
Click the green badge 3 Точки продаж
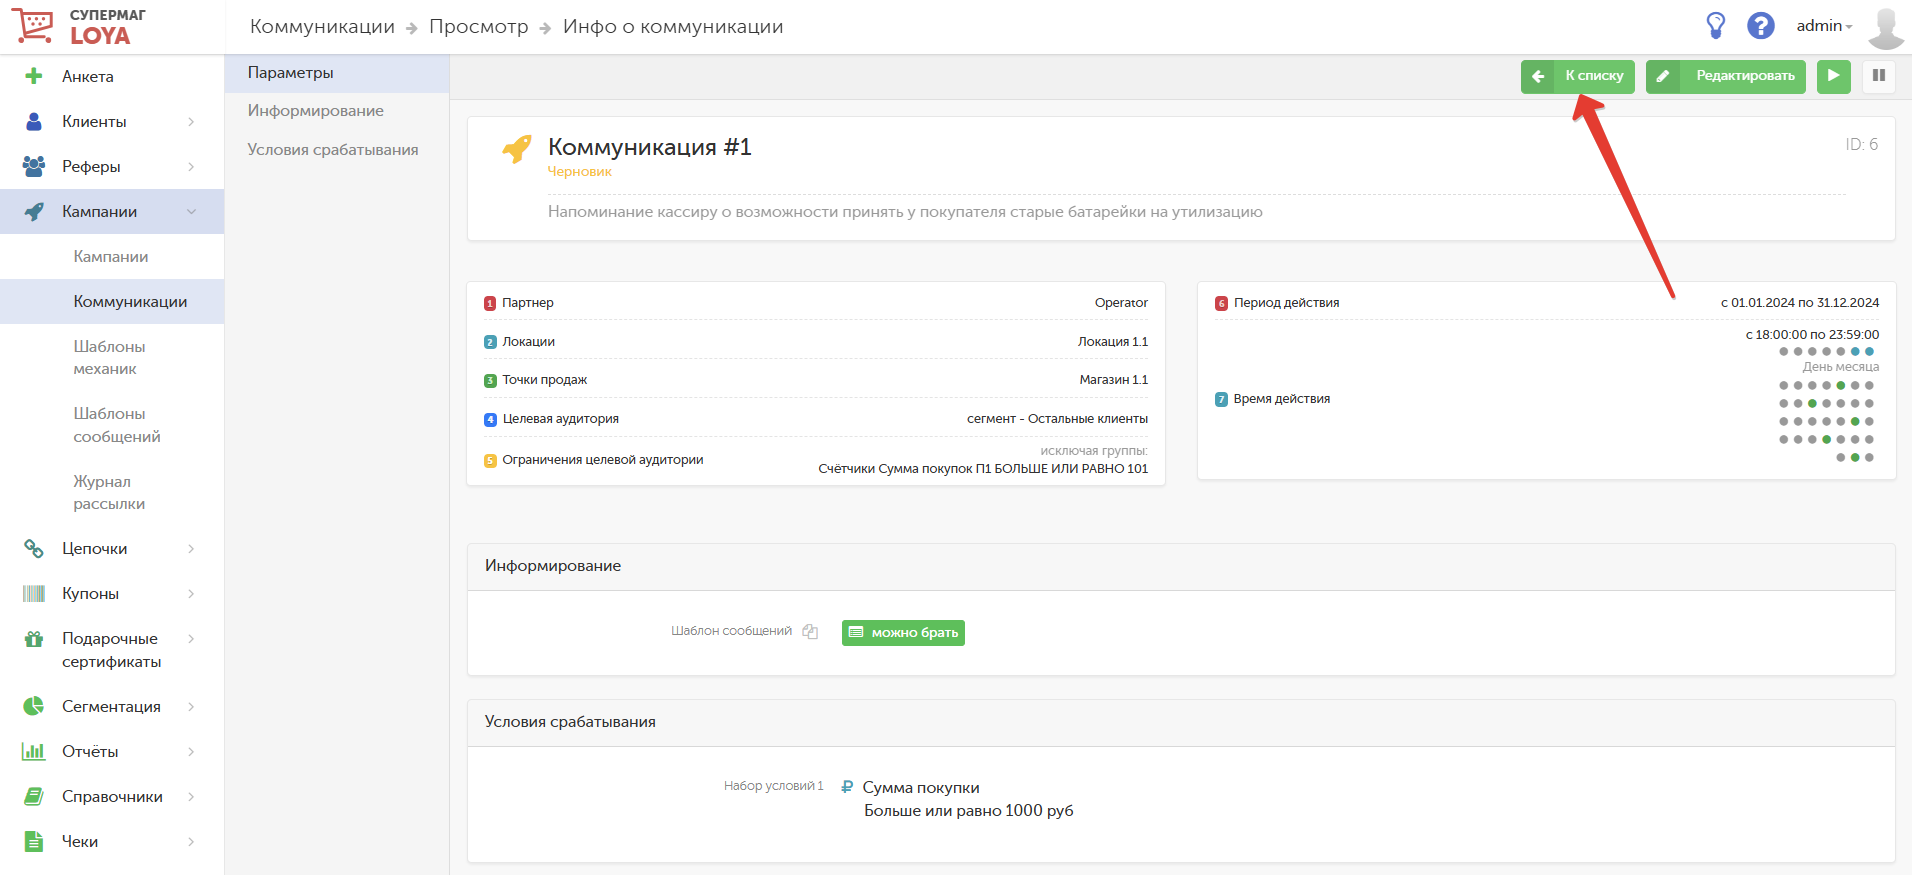pos(490,381)
